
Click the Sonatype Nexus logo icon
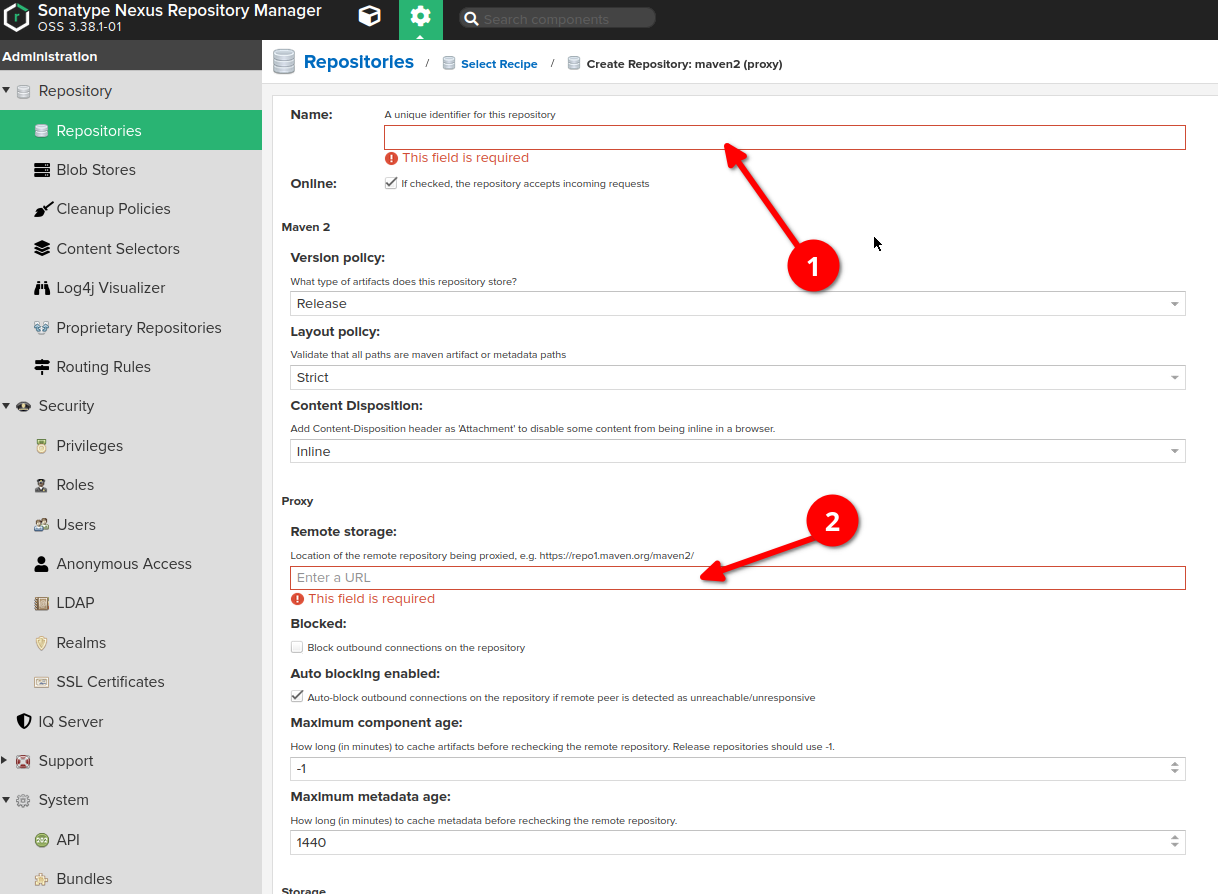[x=17, y=19]
